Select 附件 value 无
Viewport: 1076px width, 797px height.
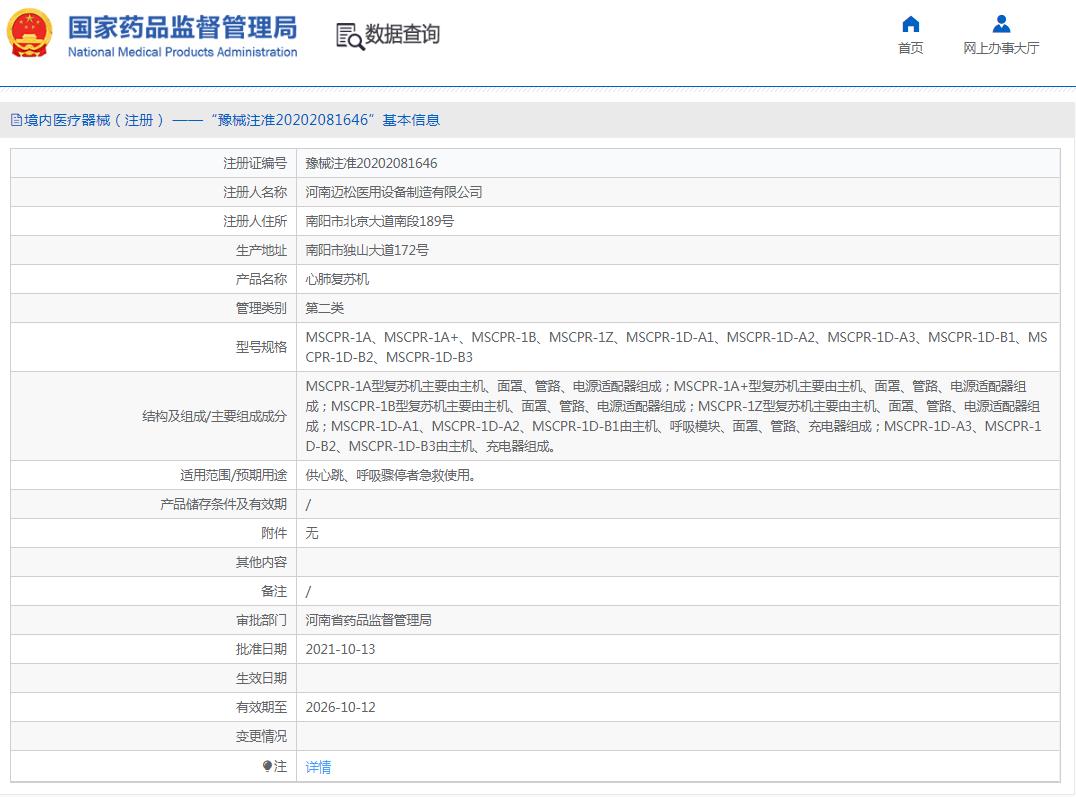(x=312, y=533)
